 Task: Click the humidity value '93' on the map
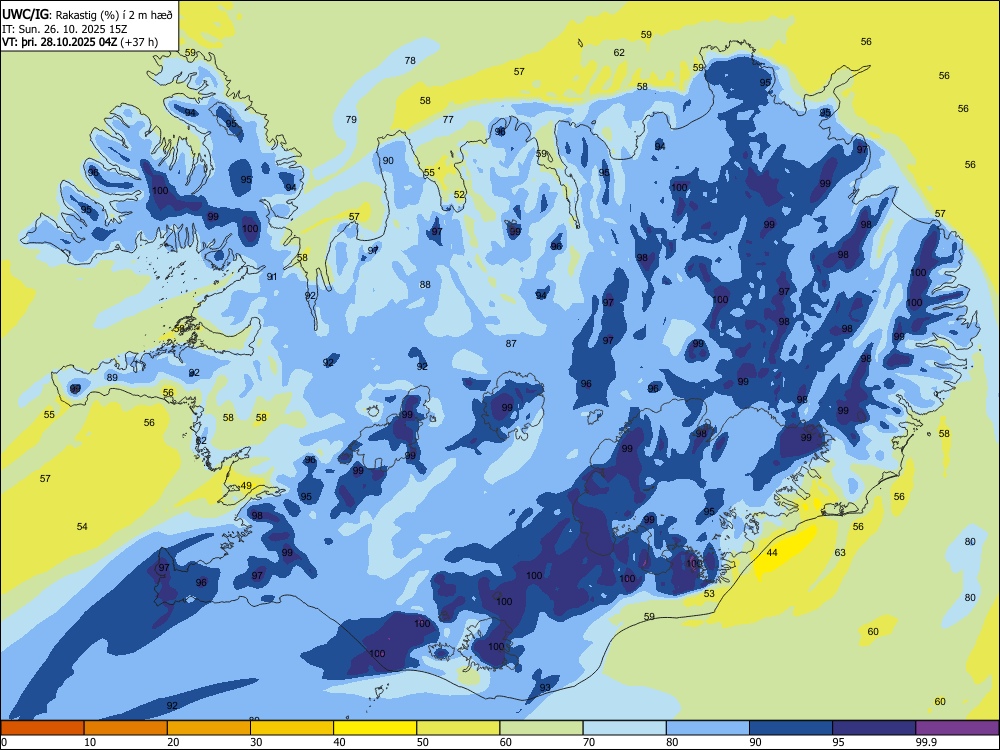(x=545, y=688)
